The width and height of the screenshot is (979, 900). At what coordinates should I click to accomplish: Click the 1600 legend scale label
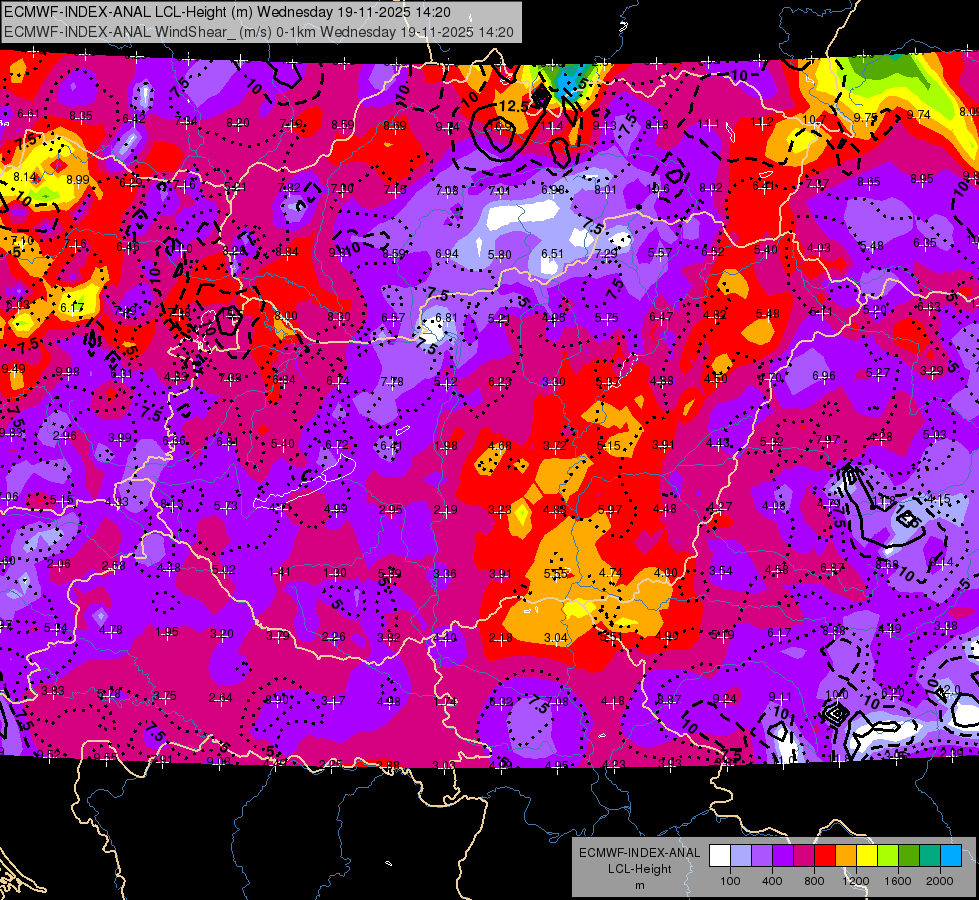pos(898,881)
